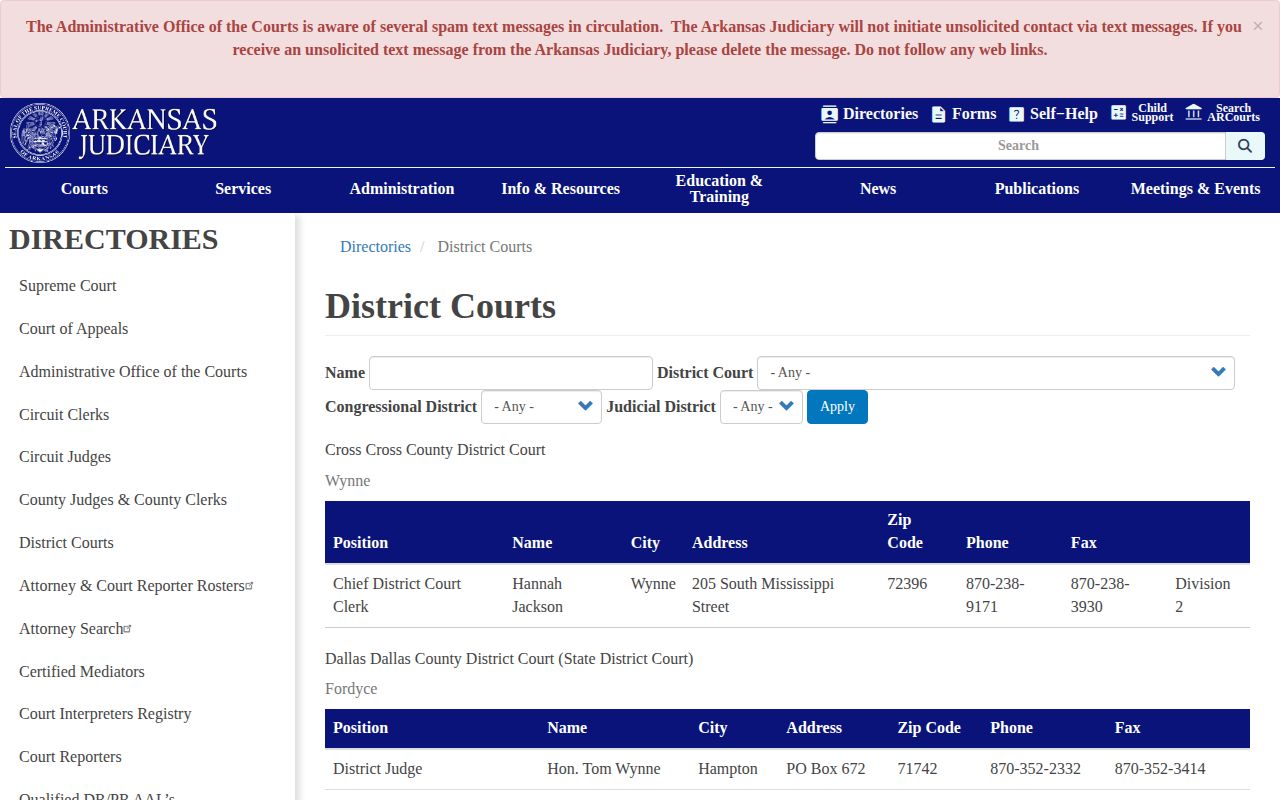The height and width of the screenshot is (800, 1280).
Task: Click the magnifying glass search button
Action: (1245, 146)
